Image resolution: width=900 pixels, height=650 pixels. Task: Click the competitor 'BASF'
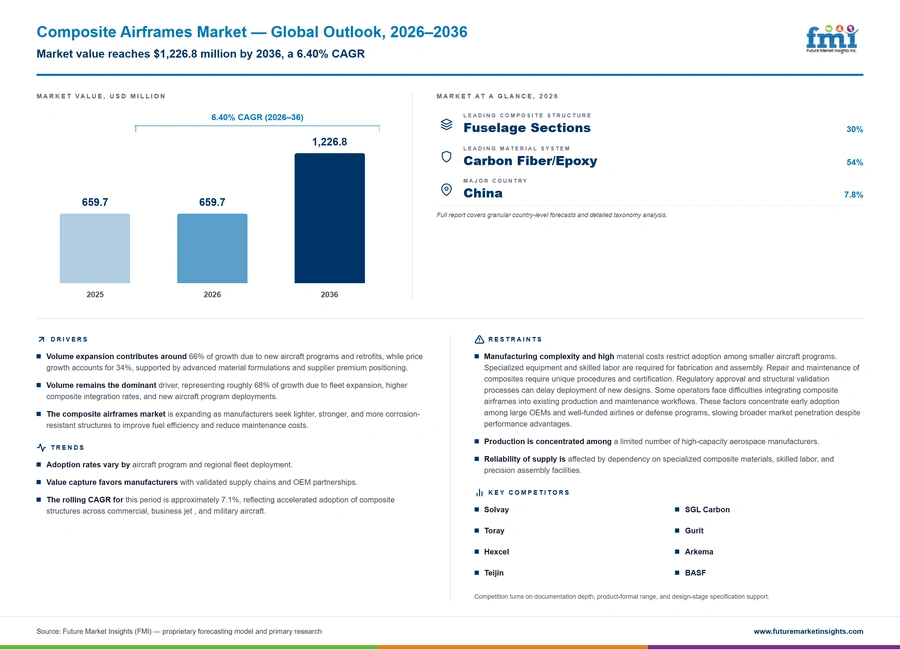click(695, 573)
